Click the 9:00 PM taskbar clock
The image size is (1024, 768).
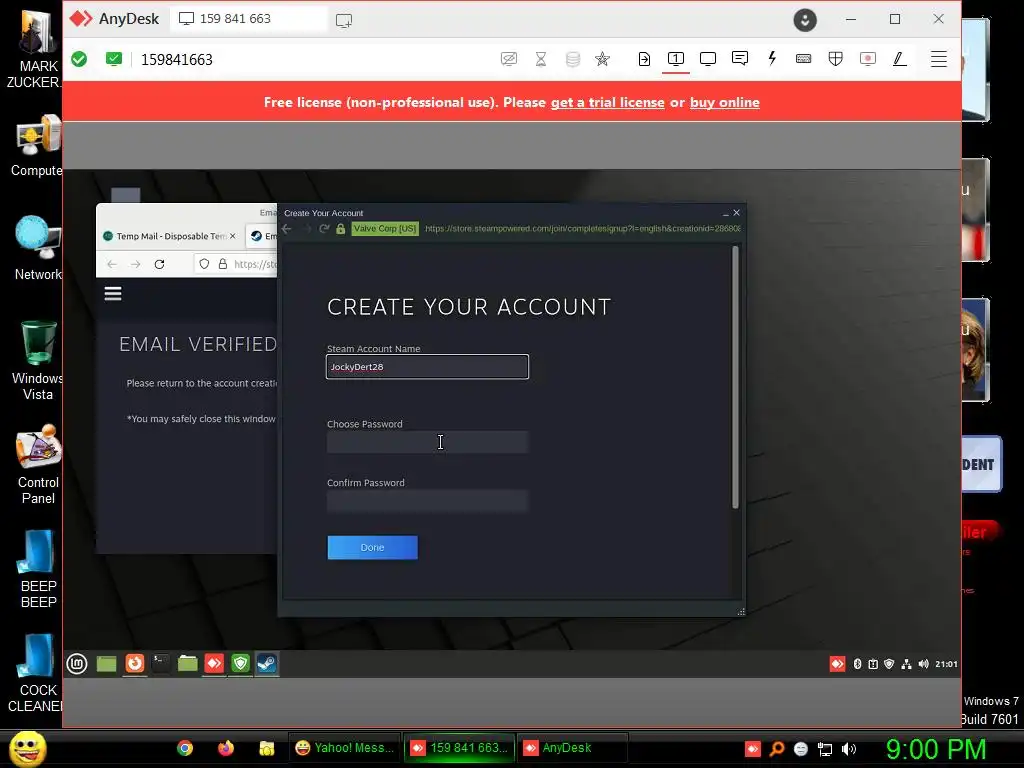point(936,749)
